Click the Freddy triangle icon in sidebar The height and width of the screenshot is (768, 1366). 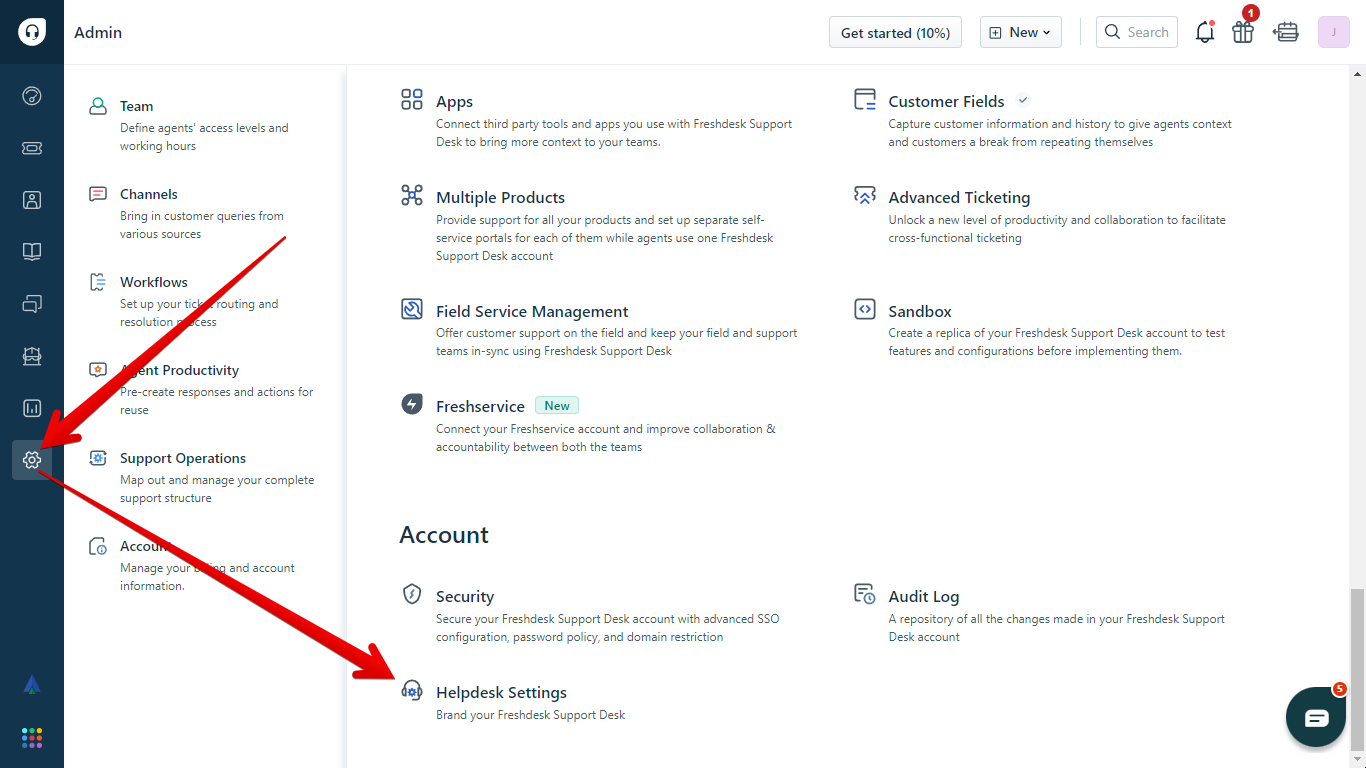point(32,685)
